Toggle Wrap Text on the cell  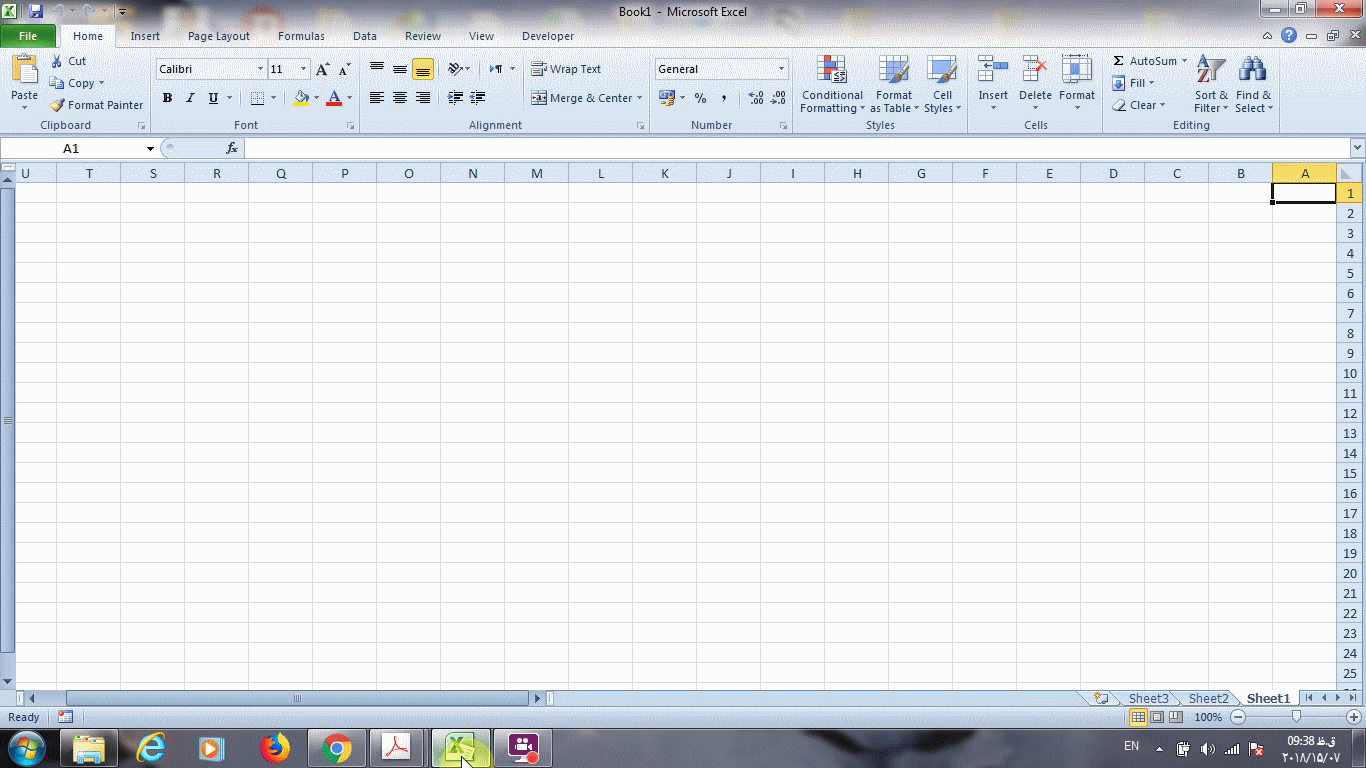pos(566,69)
